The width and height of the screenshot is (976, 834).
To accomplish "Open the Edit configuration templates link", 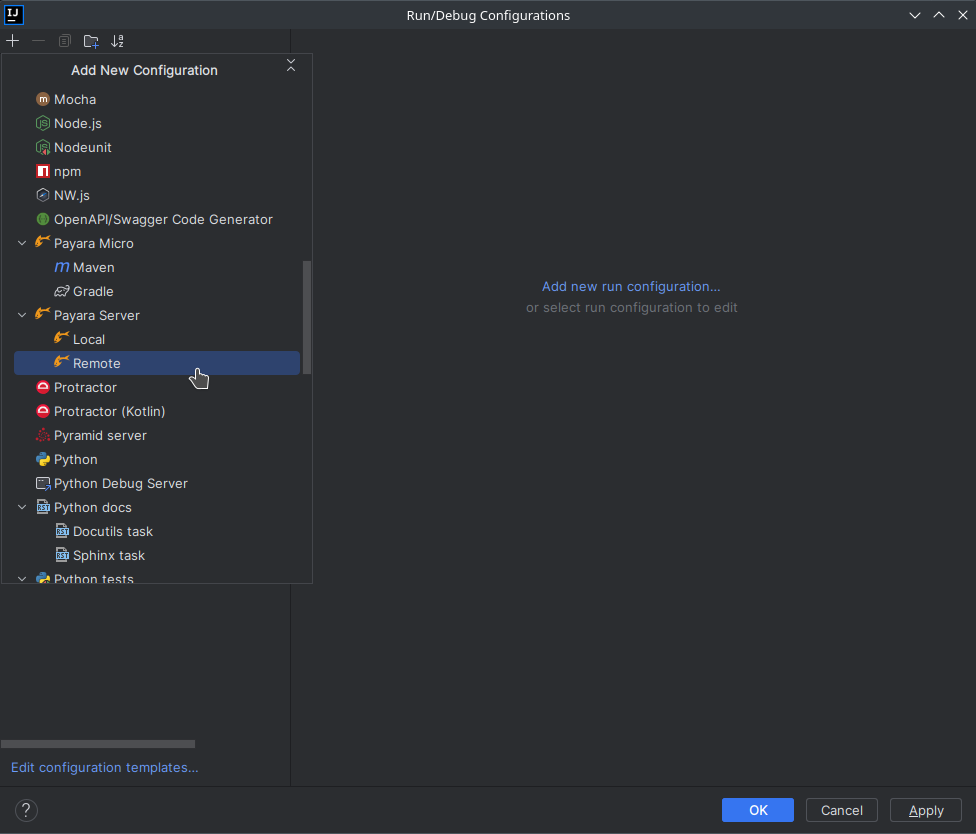I will [x=104, y=767].
